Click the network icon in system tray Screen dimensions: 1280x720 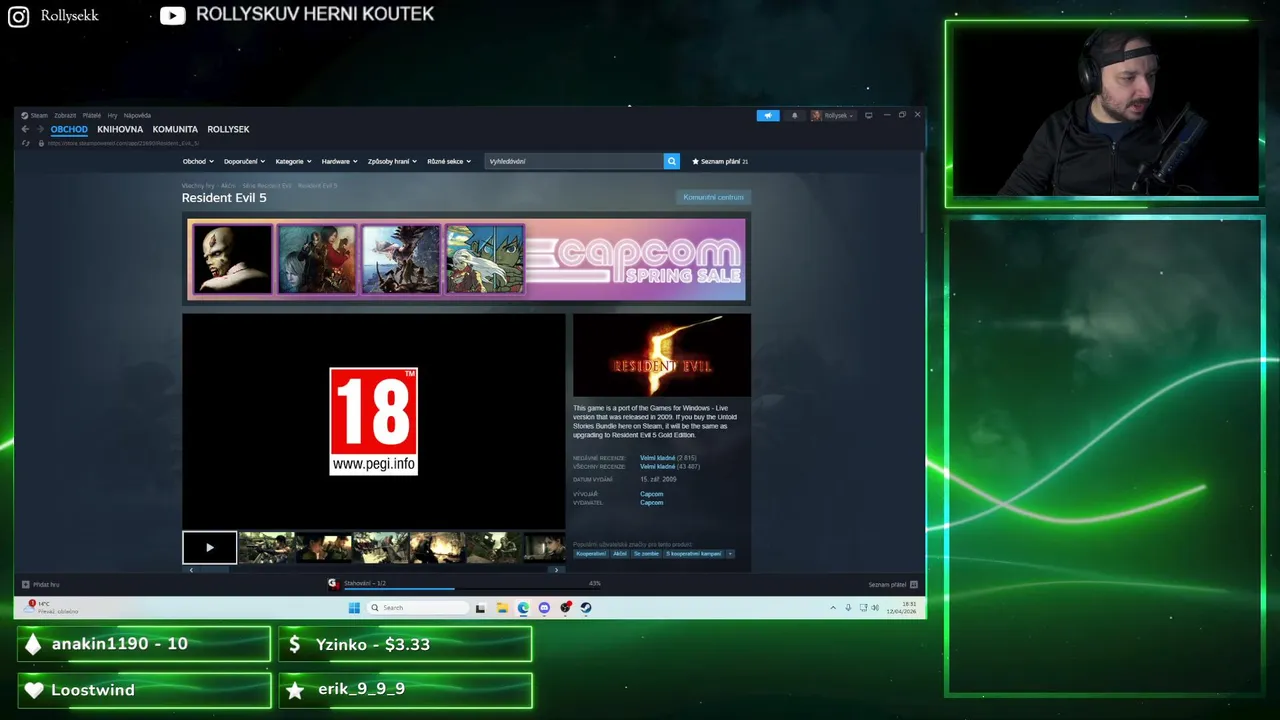click(862, 607)
